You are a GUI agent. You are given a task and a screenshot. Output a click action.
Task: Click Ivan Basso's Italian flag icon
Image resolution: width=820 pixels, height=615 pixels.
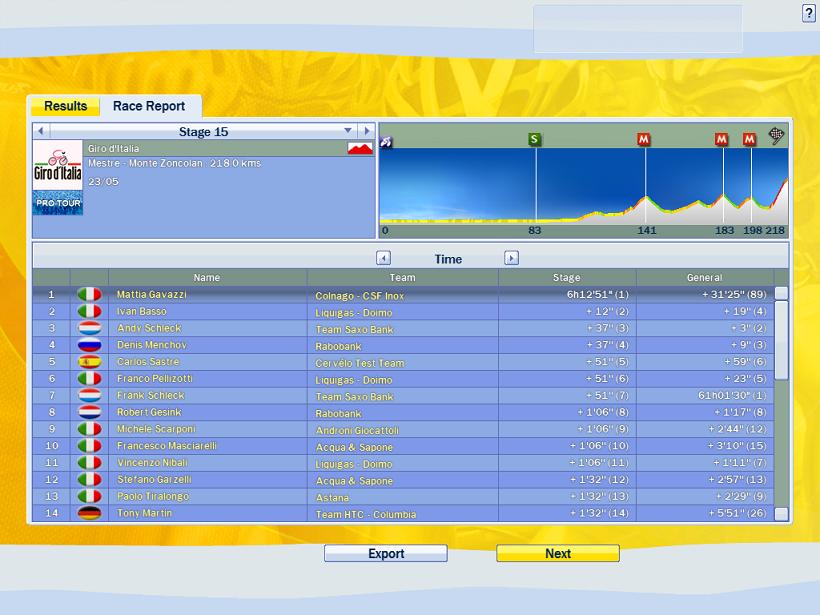90,311
